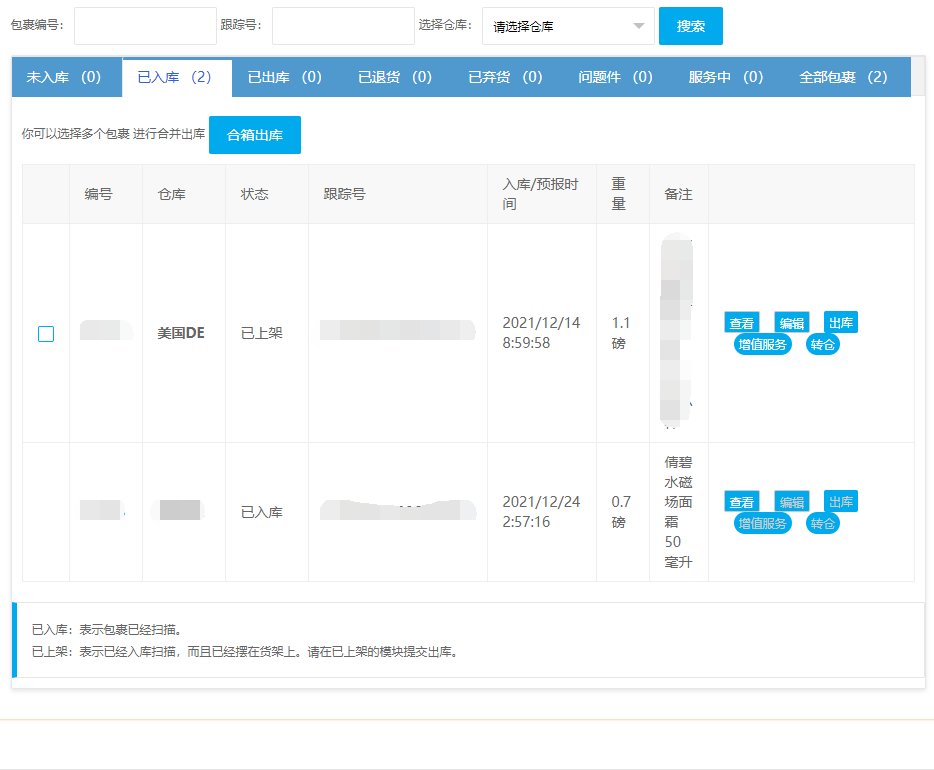Screen dimensions: 934x770
Task: Click 编辑 on the second package row
Action: click(x=791, y=501)
